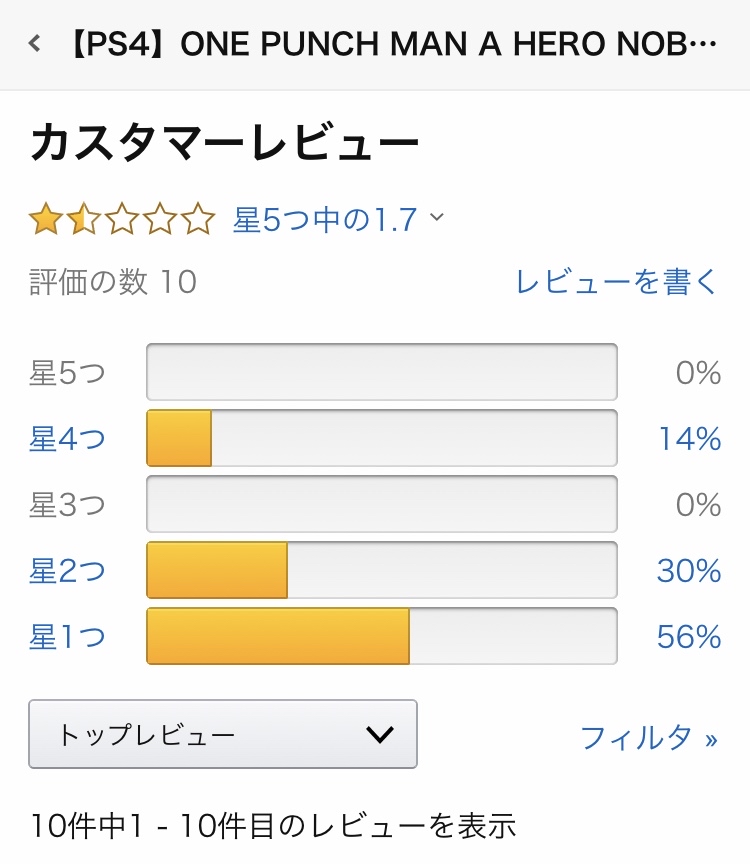Click レビューを書く link
Viewport: 750px width, 864px height.
click(617, 282)
